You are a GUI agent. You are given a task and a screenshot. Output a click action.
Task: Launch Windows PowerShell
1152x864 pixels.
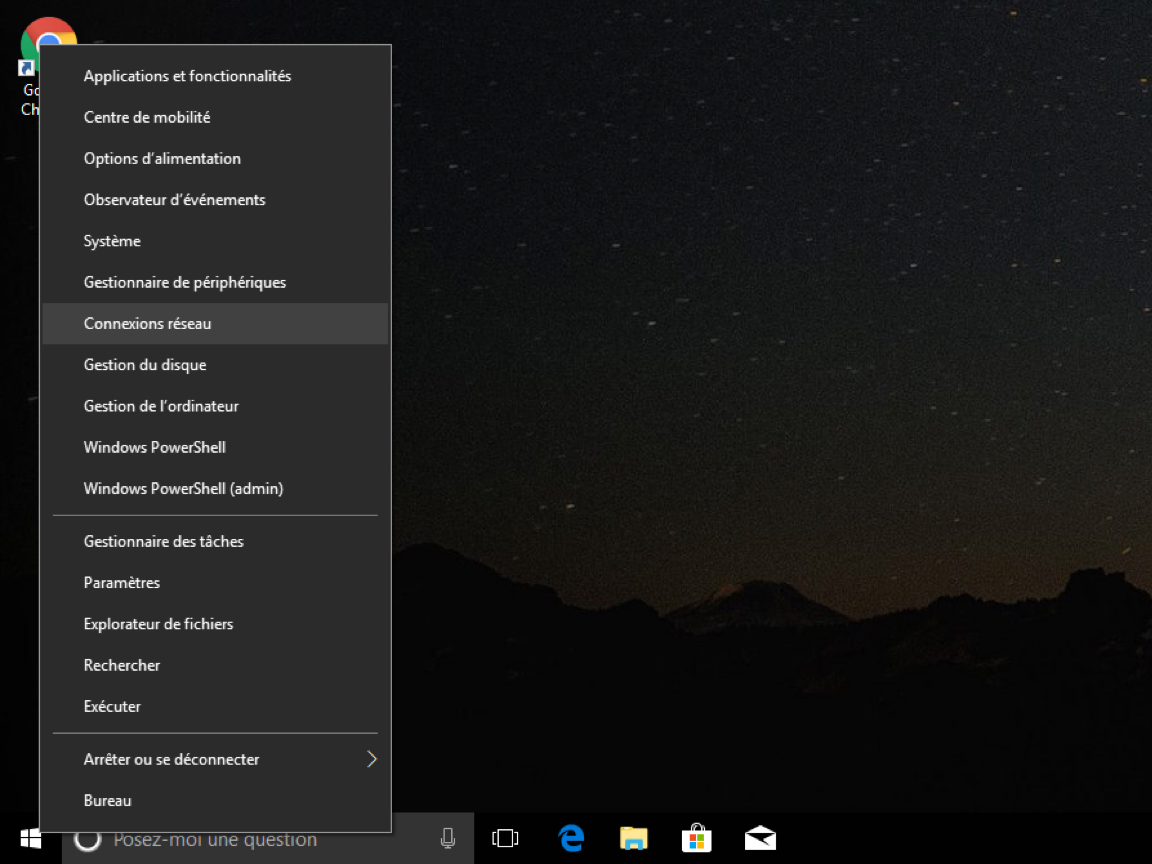coord(215,447)
